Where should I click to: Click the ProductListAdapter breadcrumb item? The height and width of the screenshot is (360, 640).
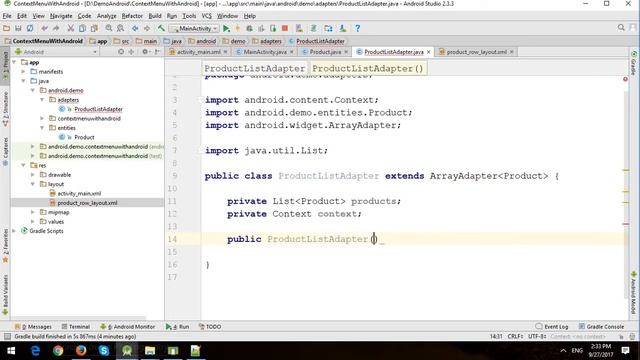click(317, 41)
